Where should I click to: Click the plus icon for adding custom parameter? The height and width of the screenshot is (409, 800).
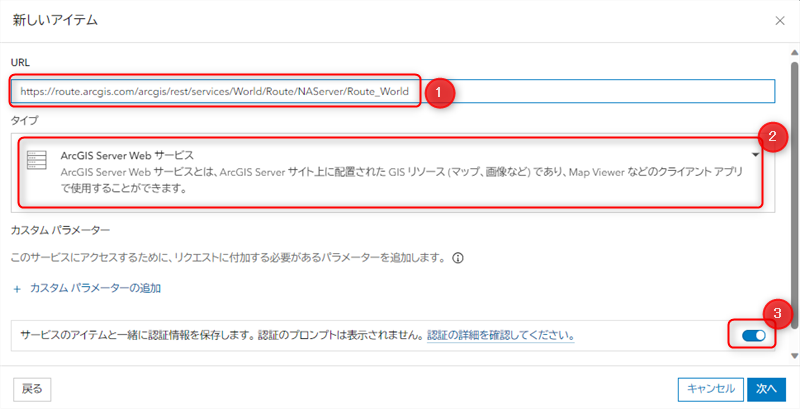click(x=17, y=289)
